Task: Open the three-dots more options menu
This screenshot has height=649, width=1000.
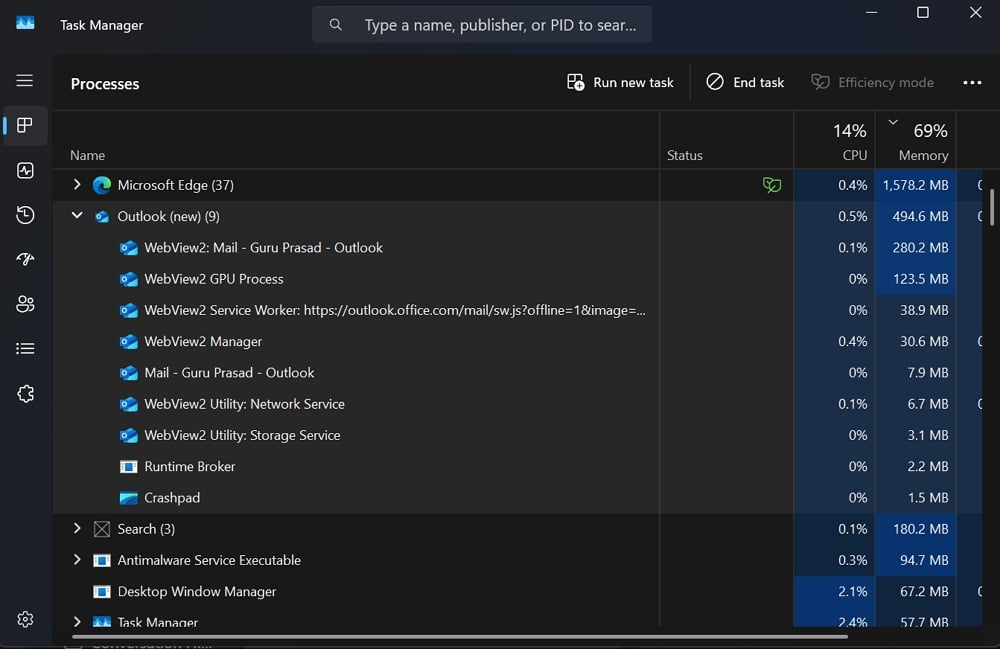Action: point(972,82)
